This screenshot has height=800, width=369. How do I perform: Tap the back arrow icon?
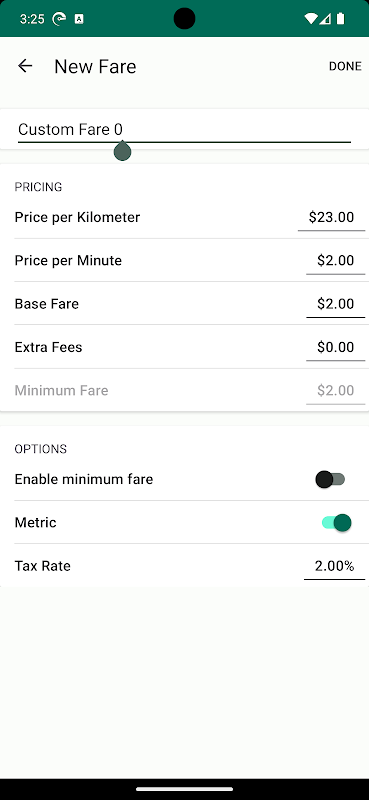(x=25, y=66)
